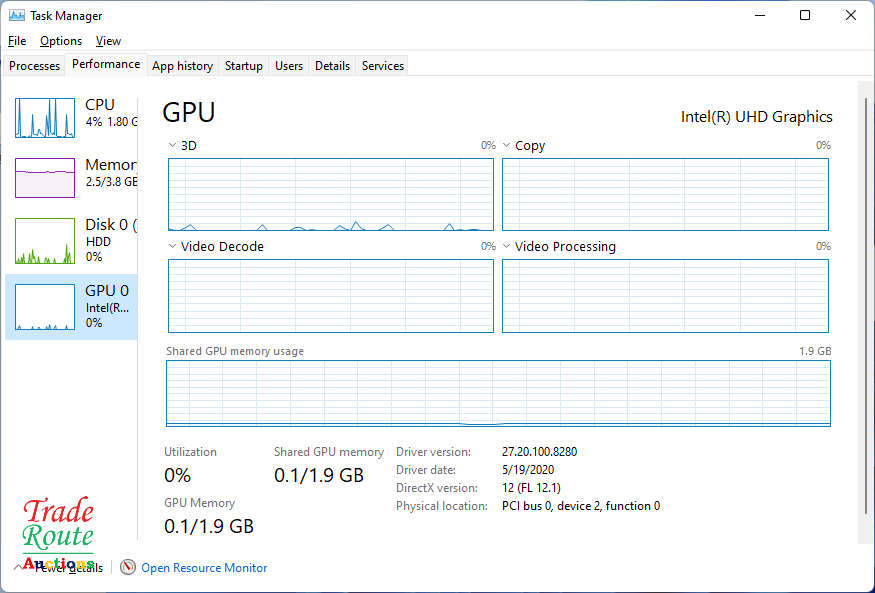
Task: Select the Memory usage graph thumbnail
Action: [x=45, y=178]
